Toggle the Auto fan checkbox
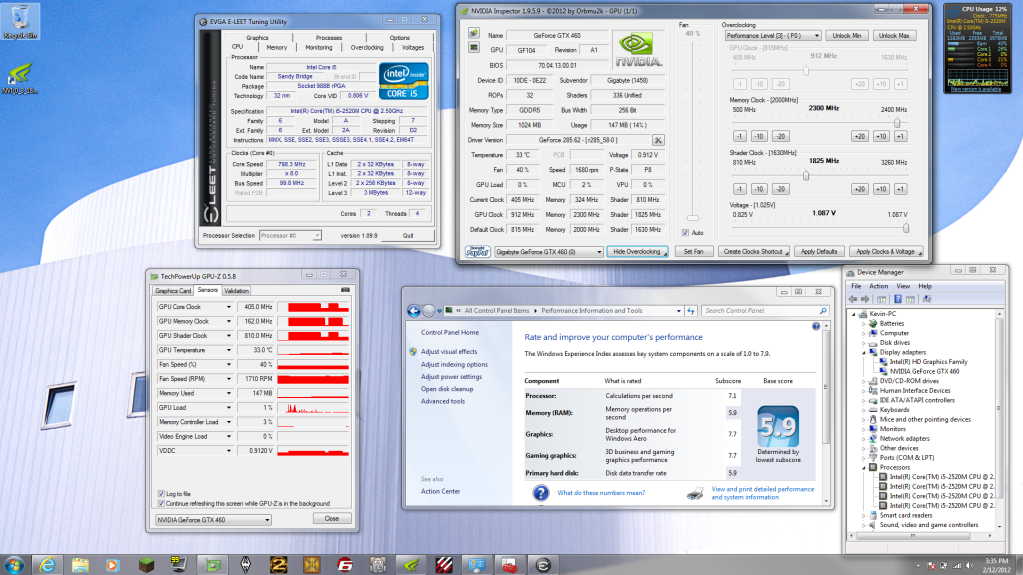This screenshot has height=575, width=1023. 685,233
